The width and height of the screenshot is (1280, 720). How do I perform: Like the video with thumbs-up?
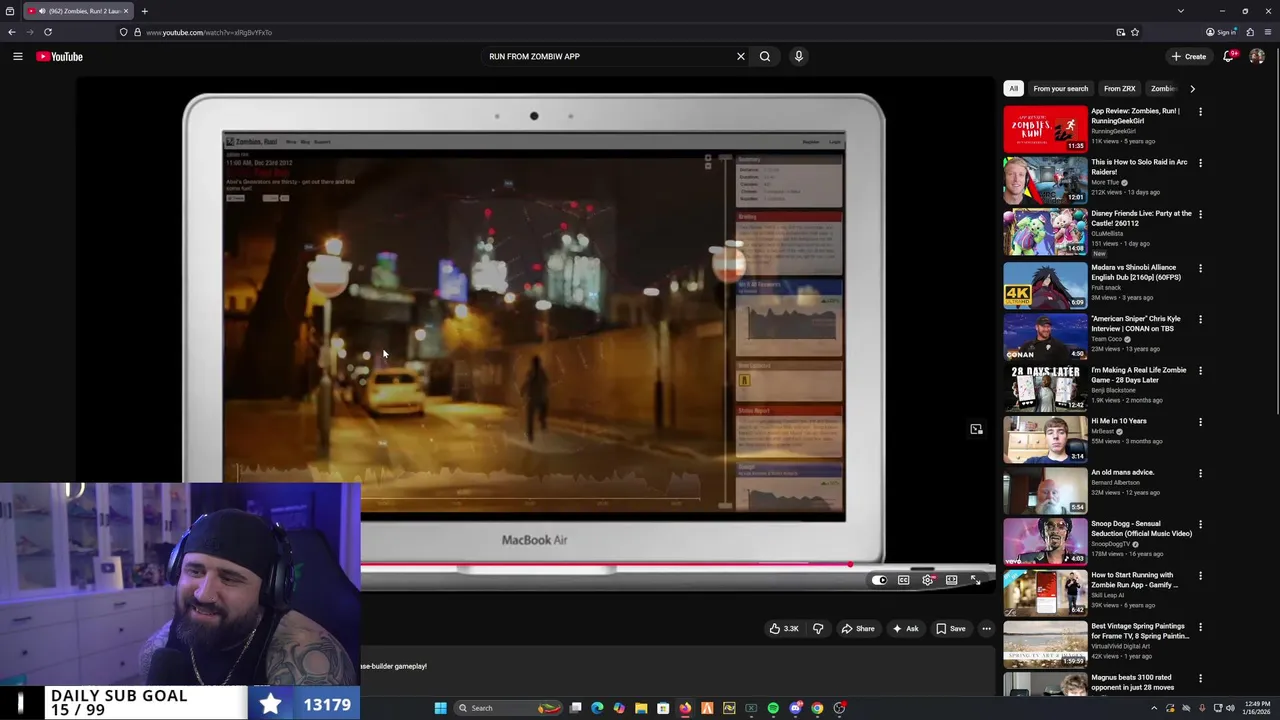pyautogui.click(x=784, y=629)
